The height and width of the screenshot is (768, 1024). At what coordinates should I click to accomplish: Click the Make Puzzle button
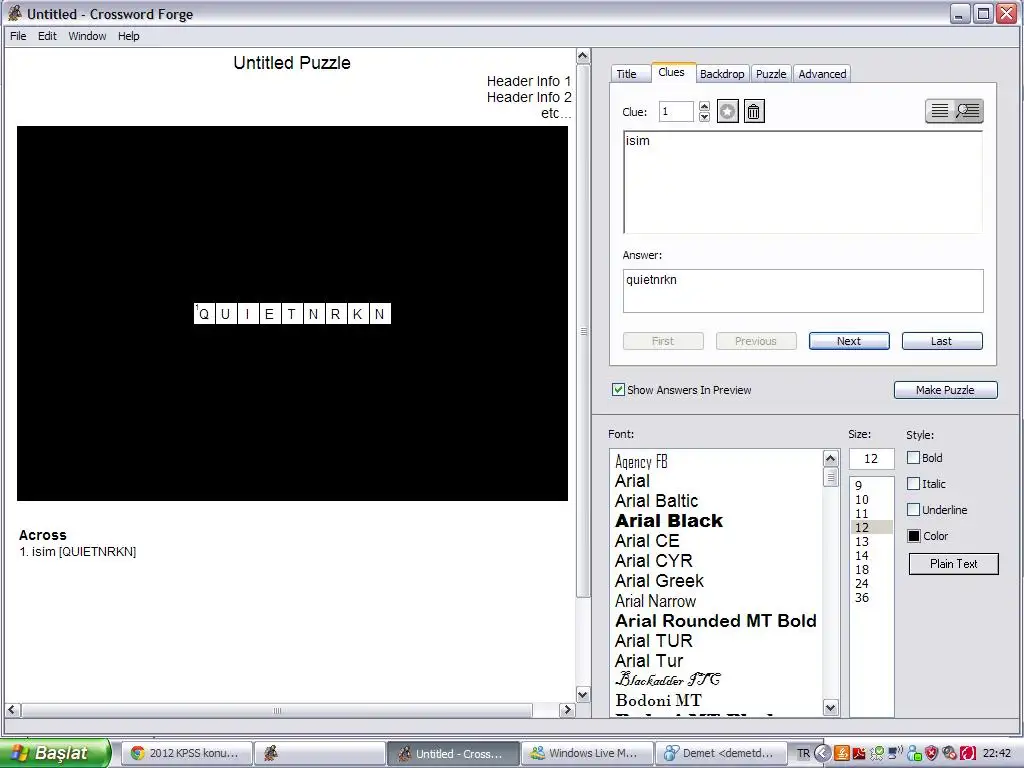tap(946, 390)
